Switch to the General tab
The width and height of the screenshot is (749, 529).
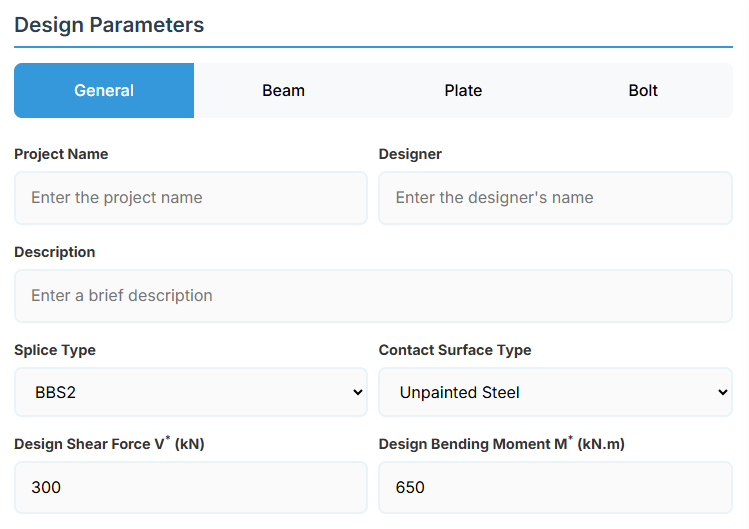(x=104, y=90)
